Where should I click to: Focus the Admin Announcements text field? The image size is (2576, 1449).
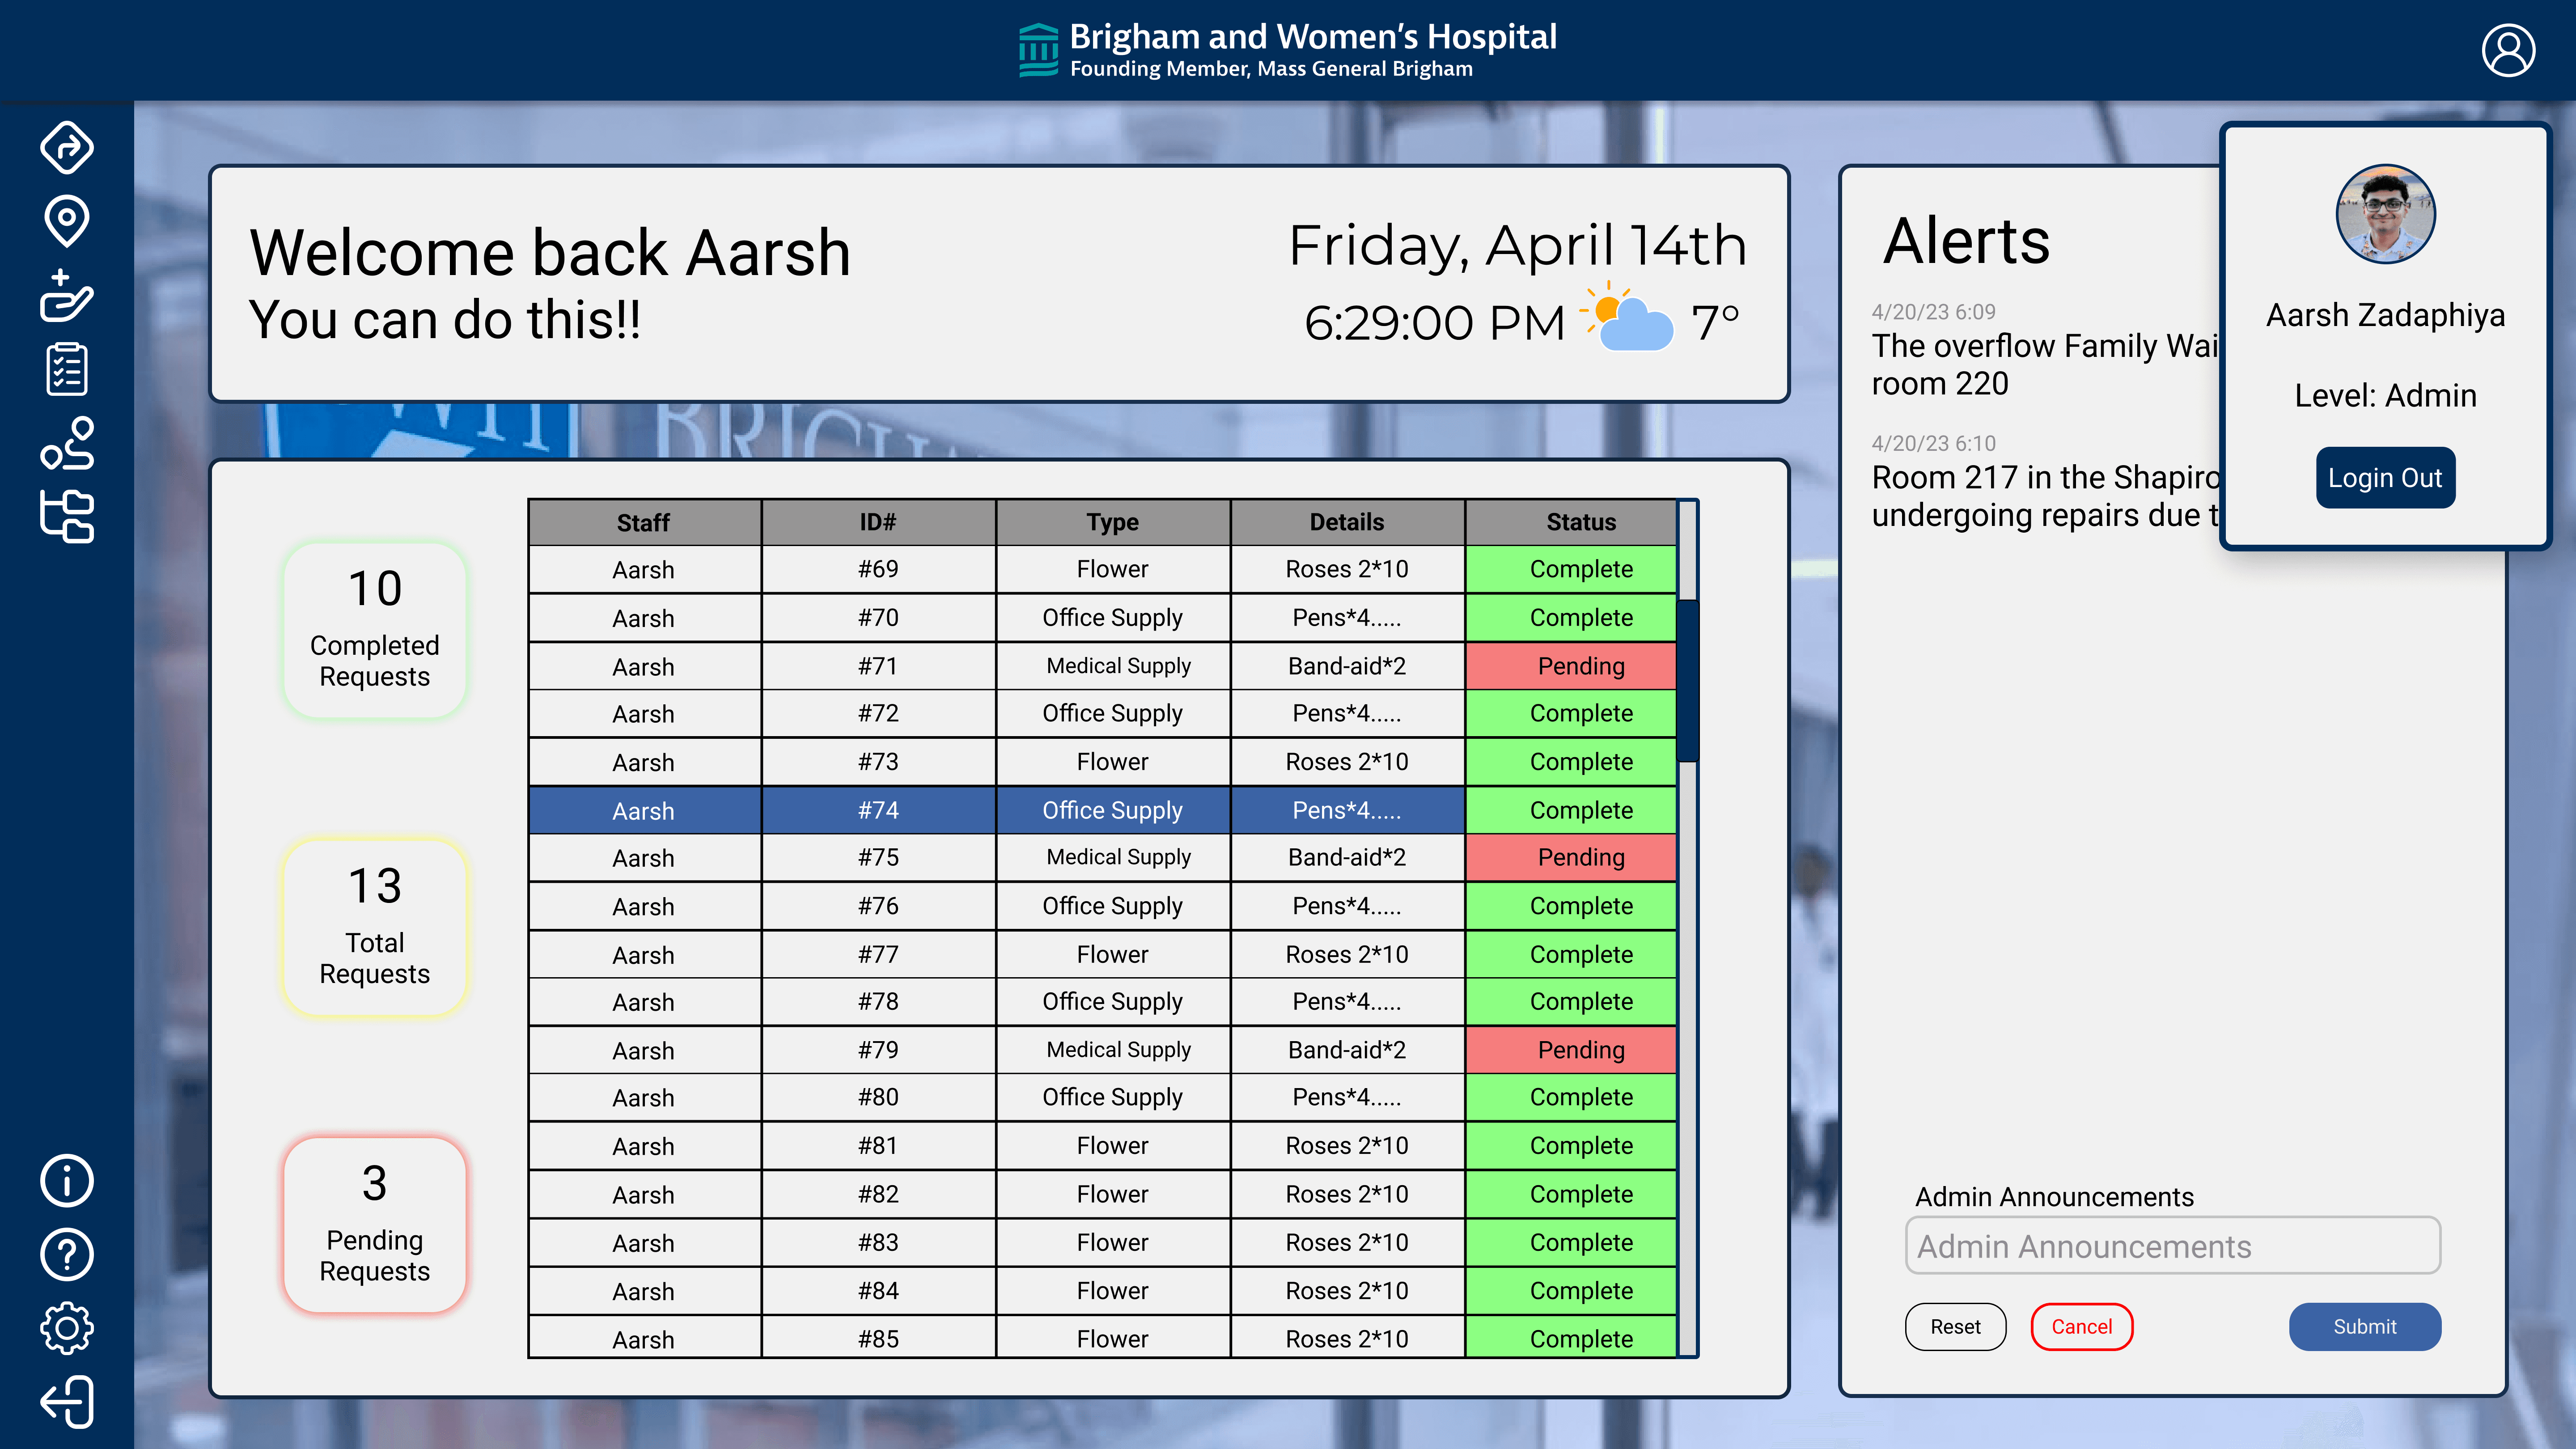point(2172,1246)
